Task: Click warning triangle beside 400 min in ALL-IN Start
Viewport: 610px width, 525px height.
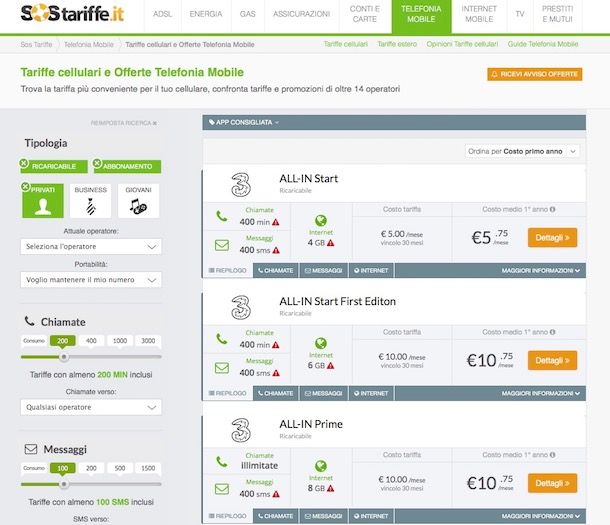Action: coord(276,222)
